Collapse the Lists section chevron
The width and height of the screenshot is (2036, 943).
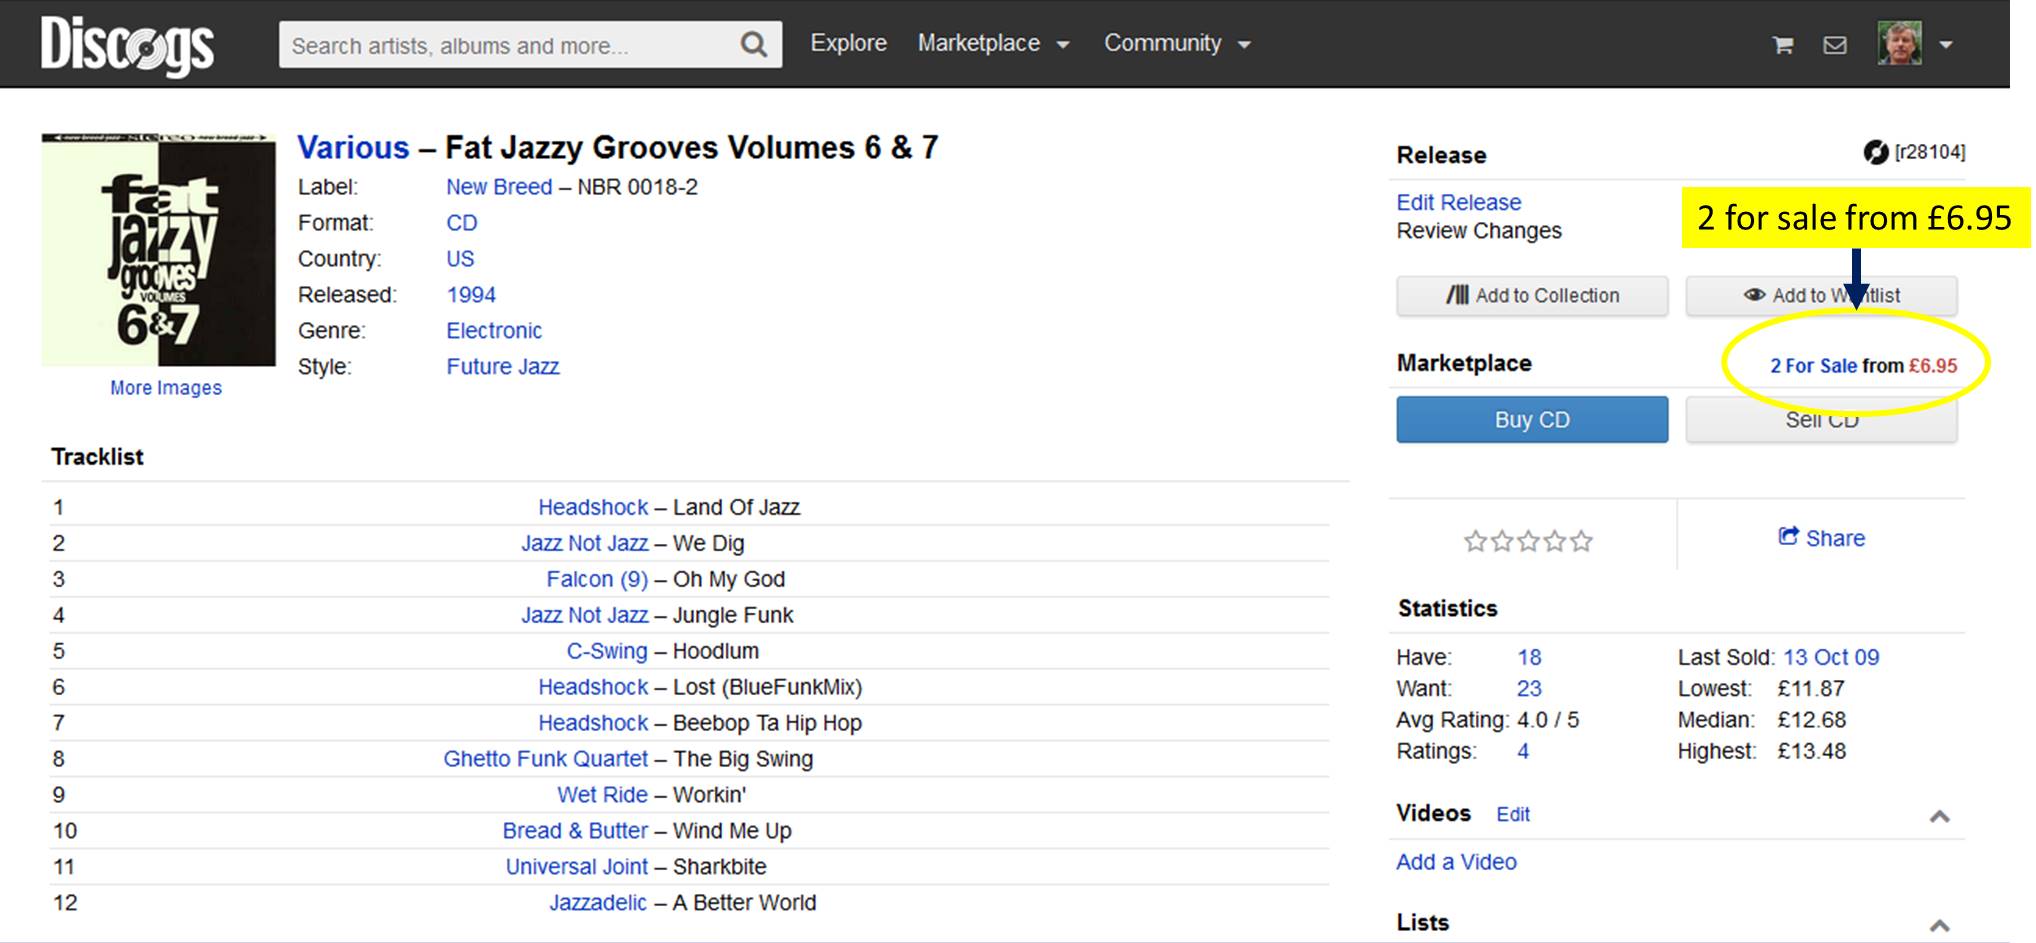1939,925
